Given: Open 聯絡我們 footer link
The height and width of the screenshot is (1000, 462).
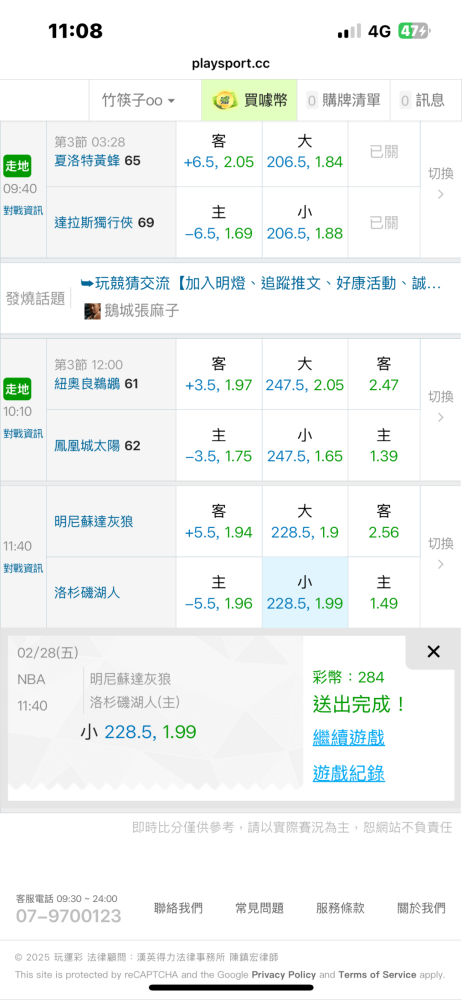Looking at the screenshot, I should pos(178,908).
